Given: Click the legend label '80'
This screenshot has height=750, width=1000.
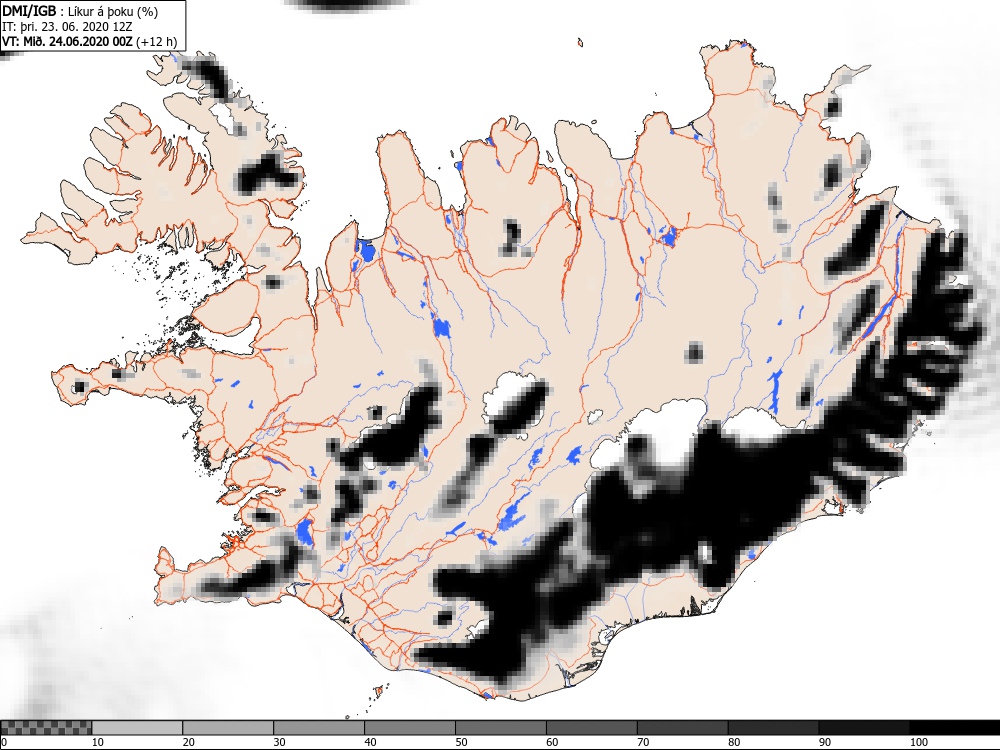Looking at the screenshot, I should coord(734,742).
